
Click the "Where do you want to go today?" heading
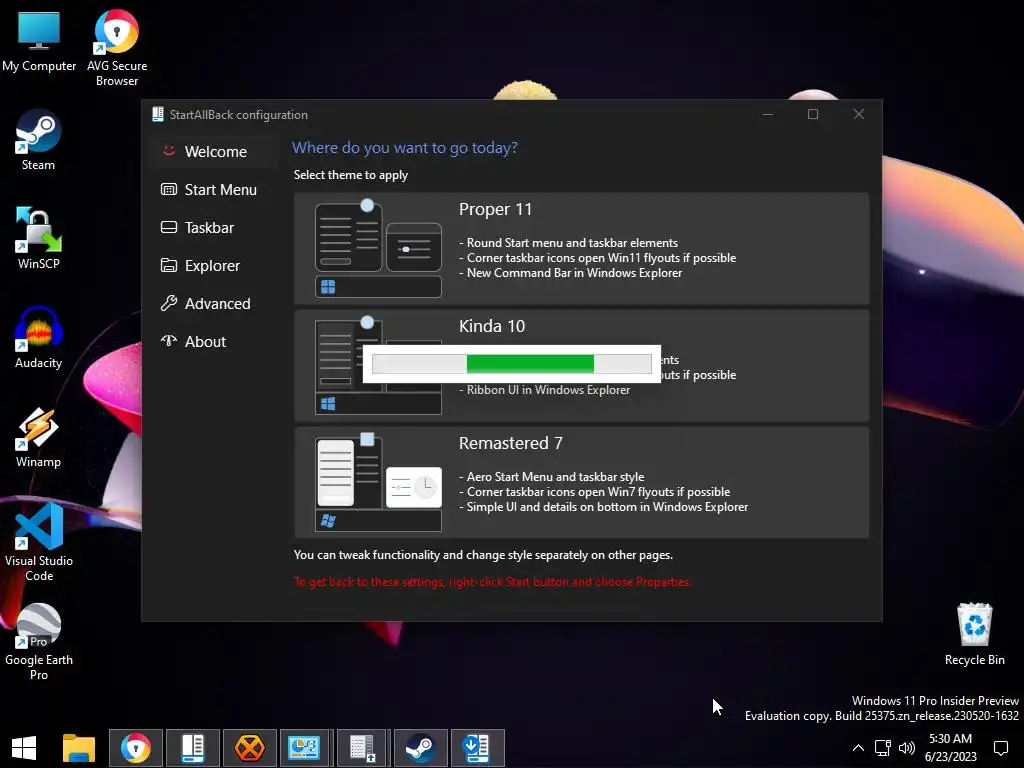pos(405,148)
